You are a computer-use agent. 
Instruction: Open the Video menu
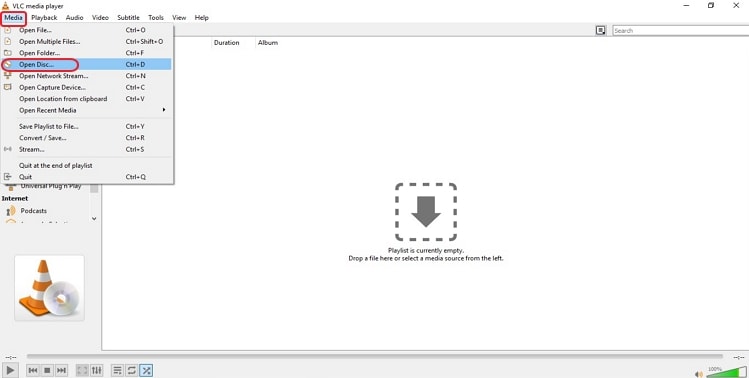tap(100, 18)
